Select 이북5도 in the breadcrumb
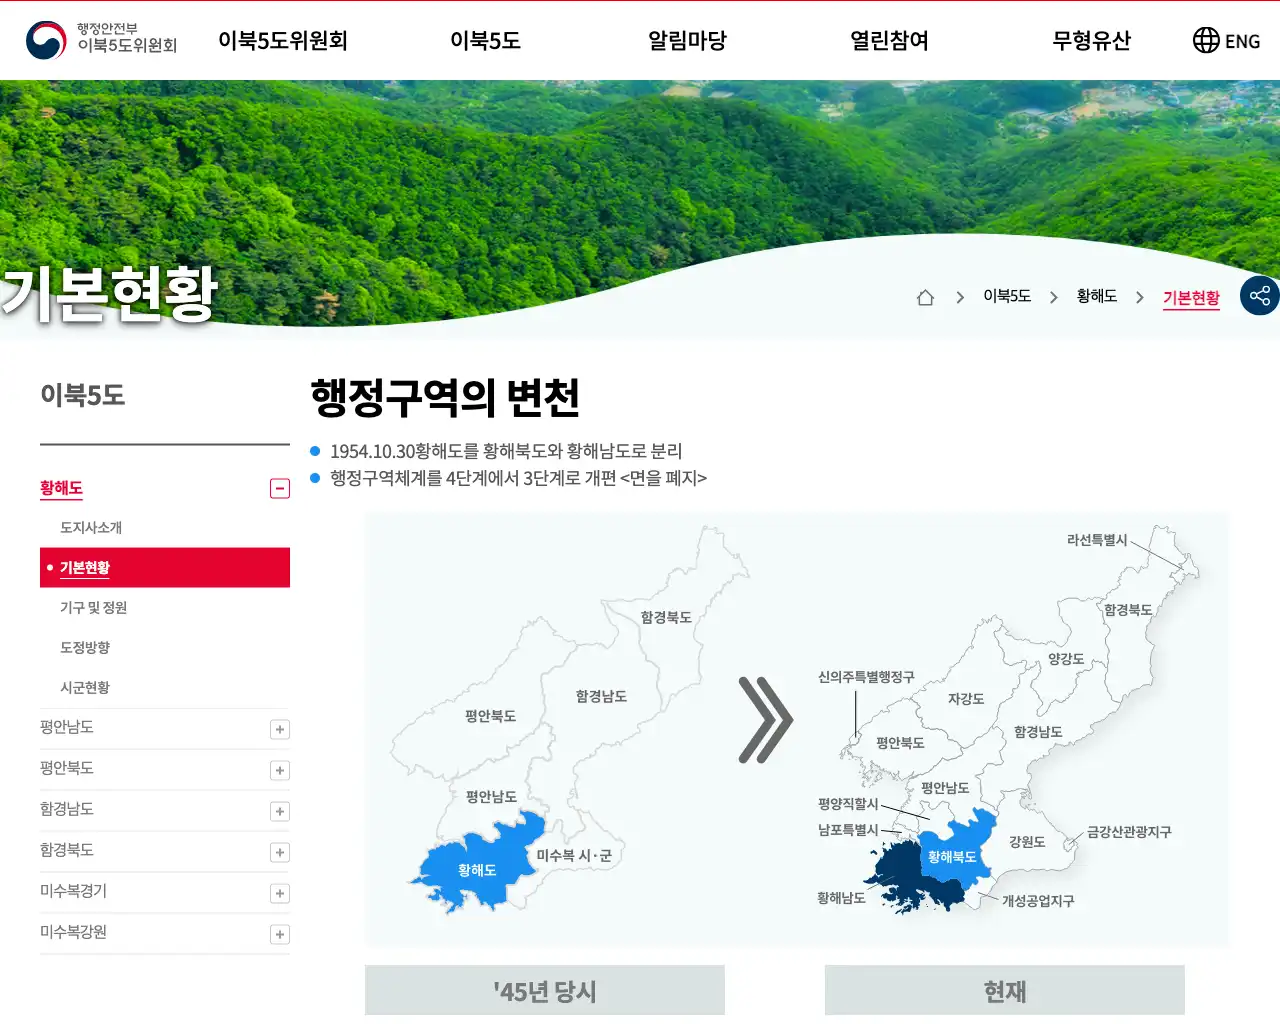1280x1024 pixels. coord(1007,296)
